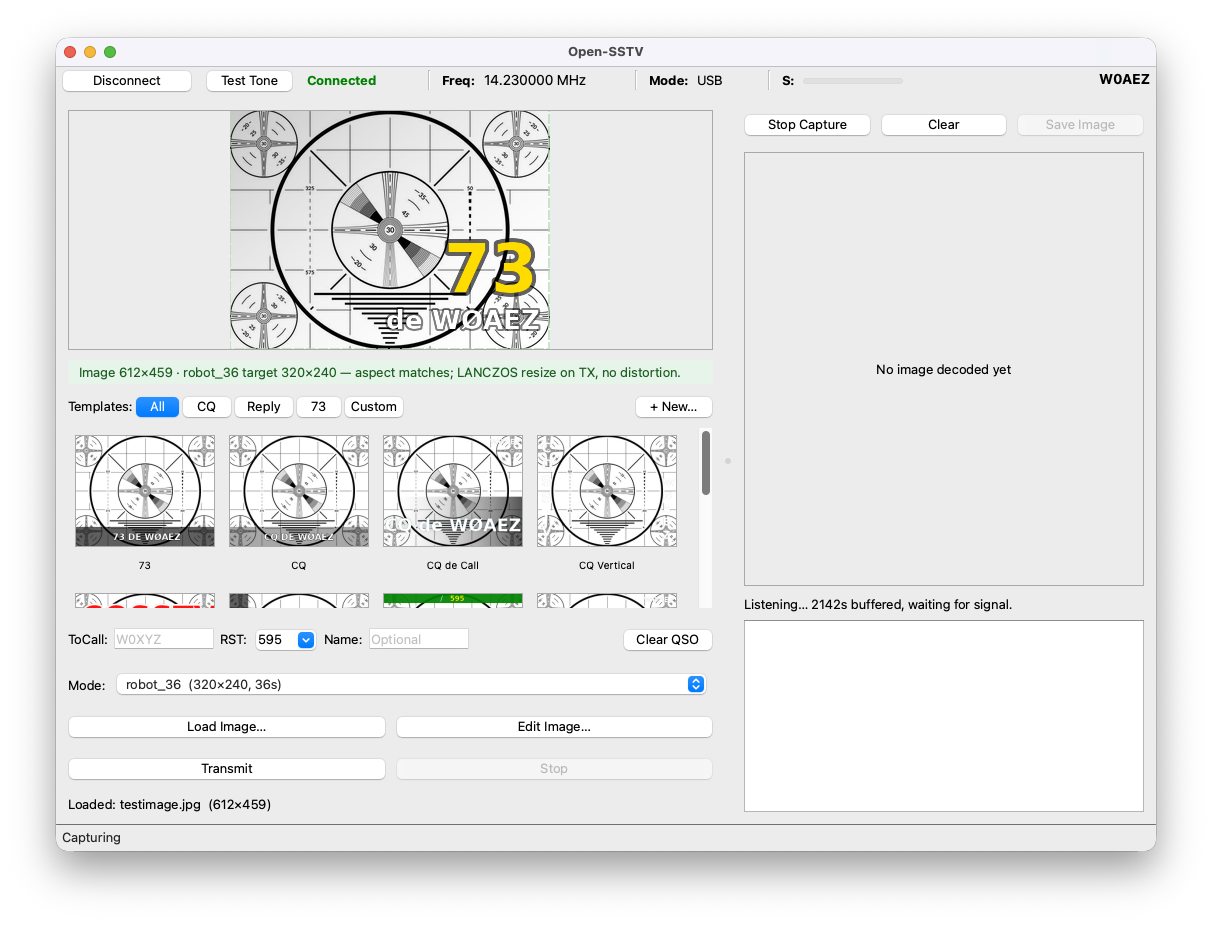The width and height of the screenshot is (1212, 925).
Task: Select the CQ Vertical template thumbnail
Action: coord(607,491)
